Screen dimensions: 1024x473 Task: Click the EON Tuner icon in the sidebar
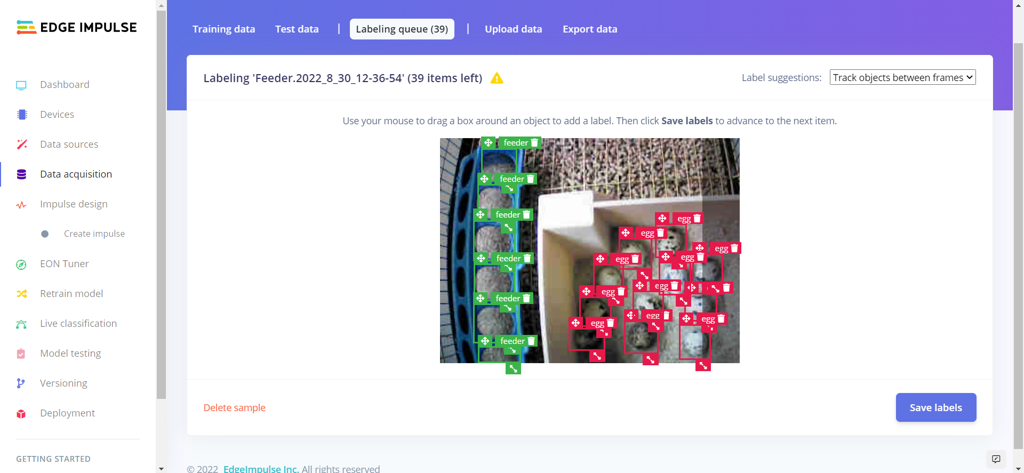pyautogui.click(x=21, y=264)
